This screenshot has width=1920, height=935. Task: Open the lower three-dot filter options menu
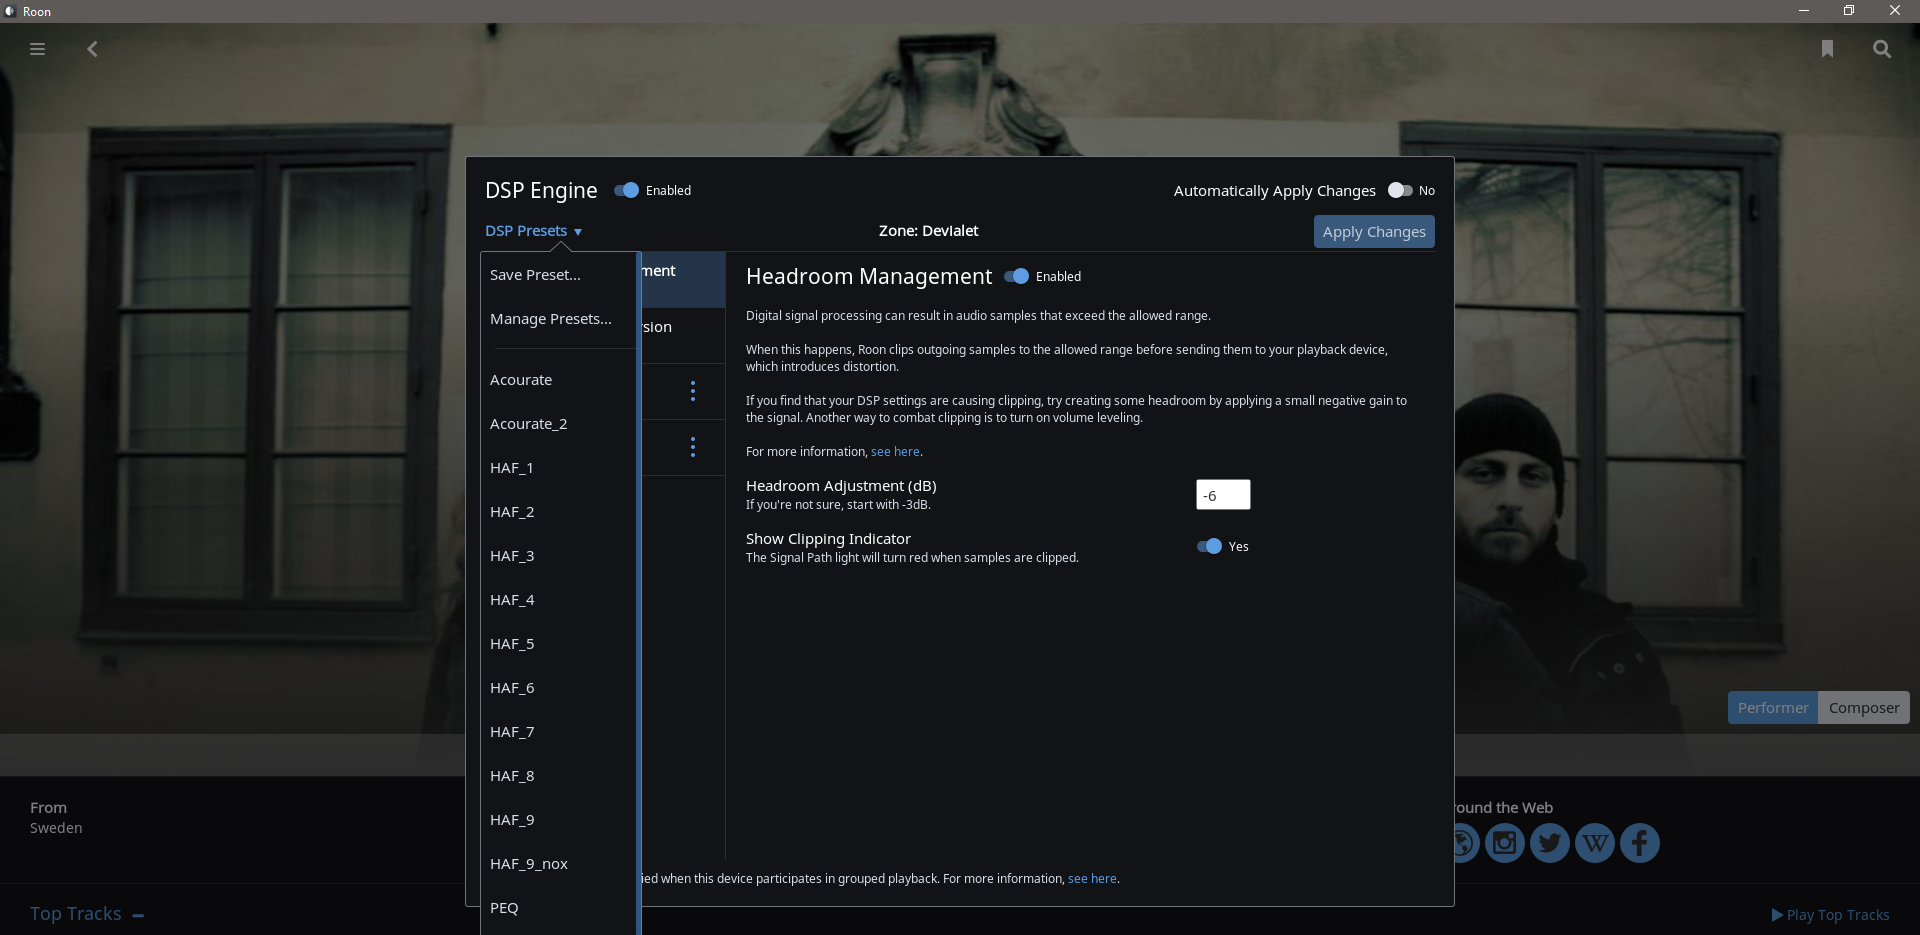(693, 447)
